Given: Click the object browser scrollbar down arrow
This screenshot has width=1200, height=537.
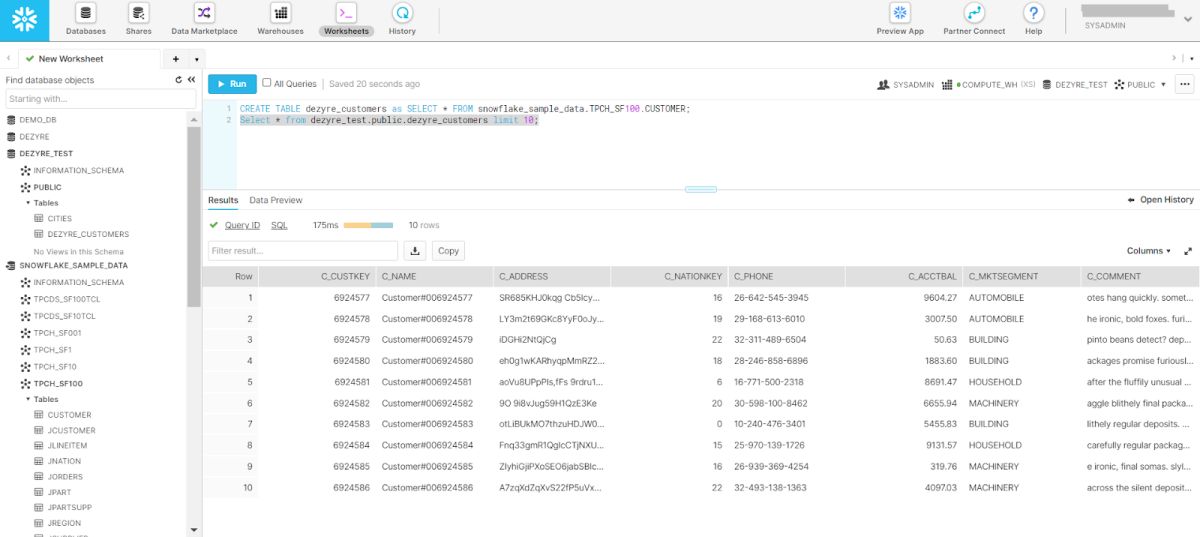Looking at the screenshot, I should pyautogui.click(x=193, y=529).
